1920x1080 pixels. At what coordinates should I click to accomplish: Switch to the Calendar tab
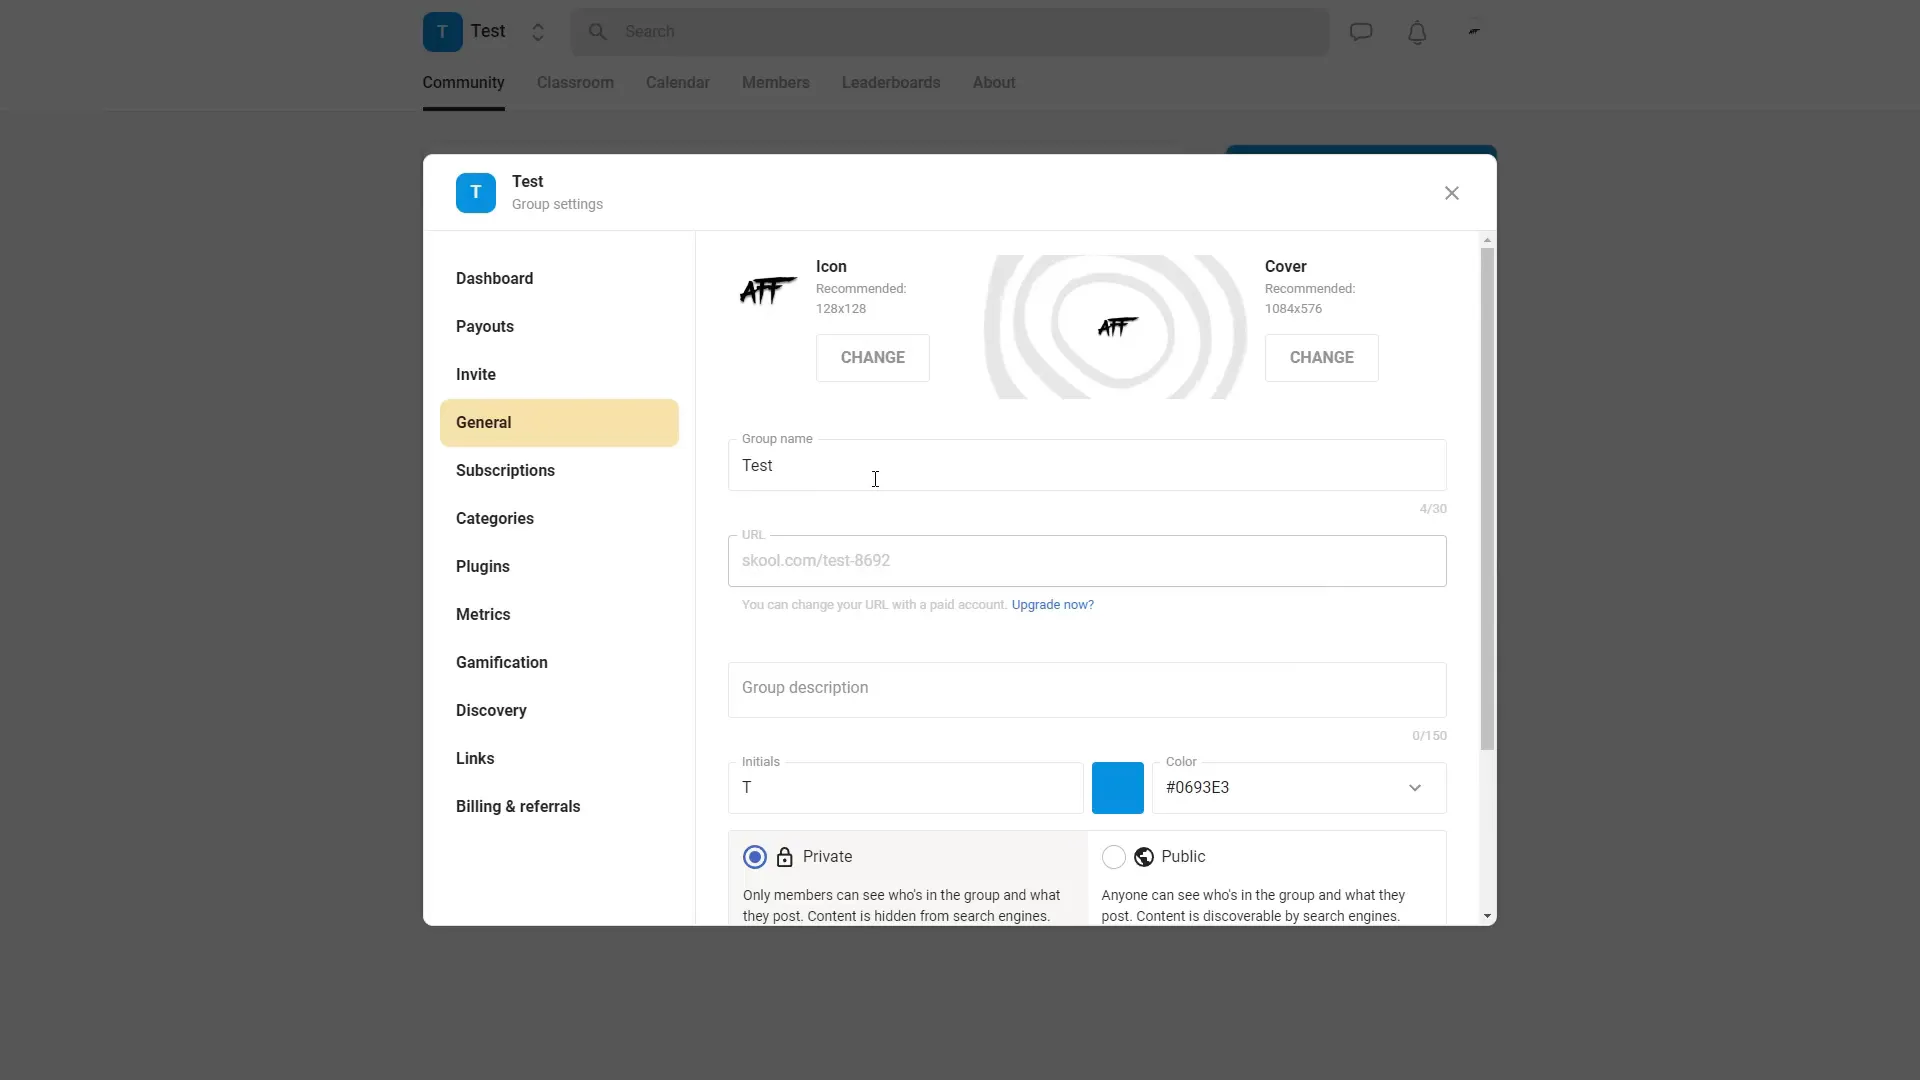coord(678,83)
